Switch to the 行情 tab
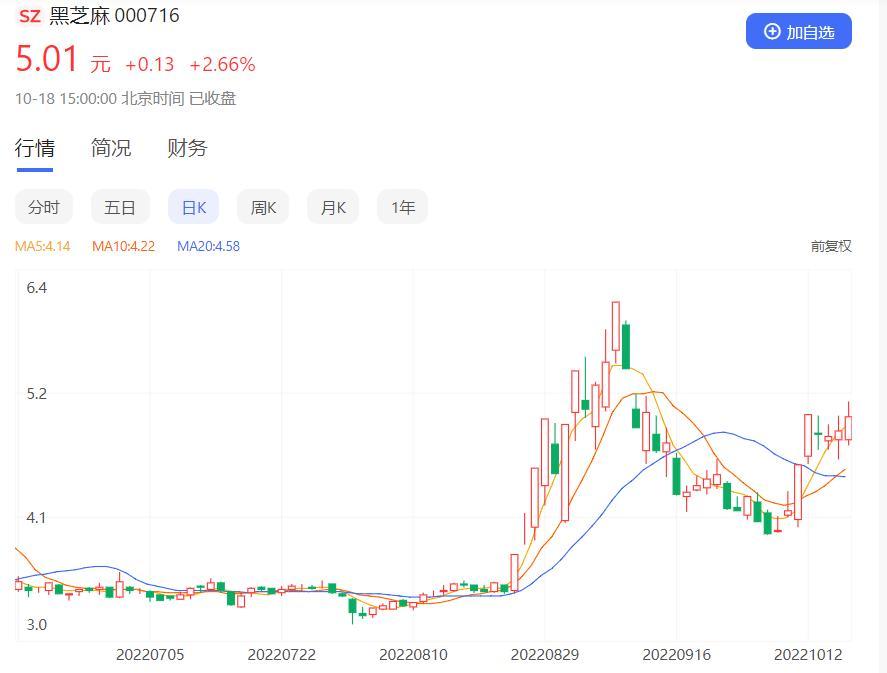 click(35, 148)
